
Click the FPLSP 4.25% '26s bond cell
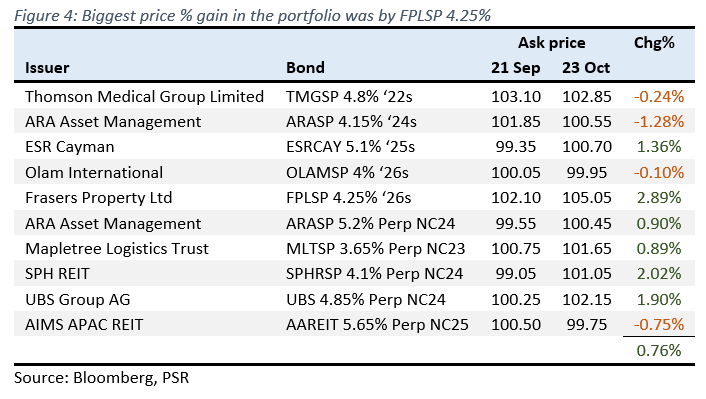point(348,198)
